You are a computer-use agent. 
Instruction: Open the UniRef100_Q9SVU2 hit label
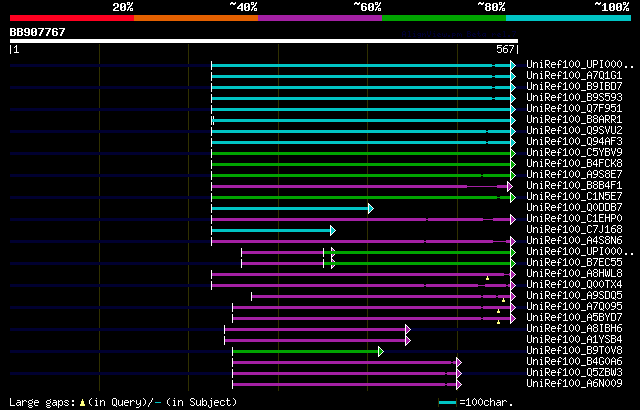[x=574, y=131]
